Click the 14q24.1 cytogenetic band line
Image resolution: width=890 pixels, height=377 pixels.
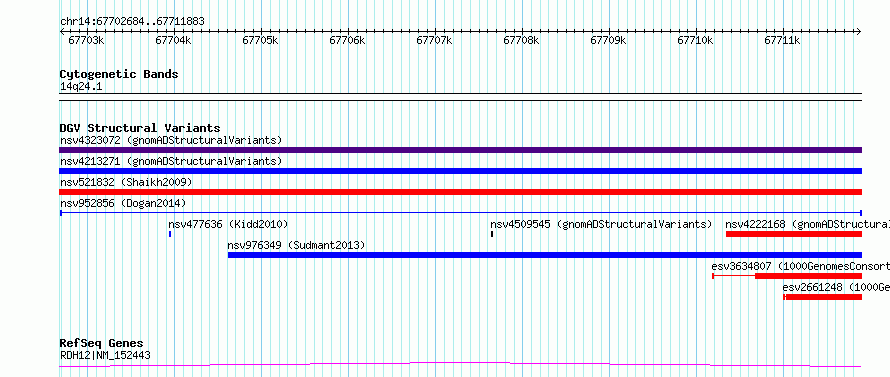pos(460,93)
